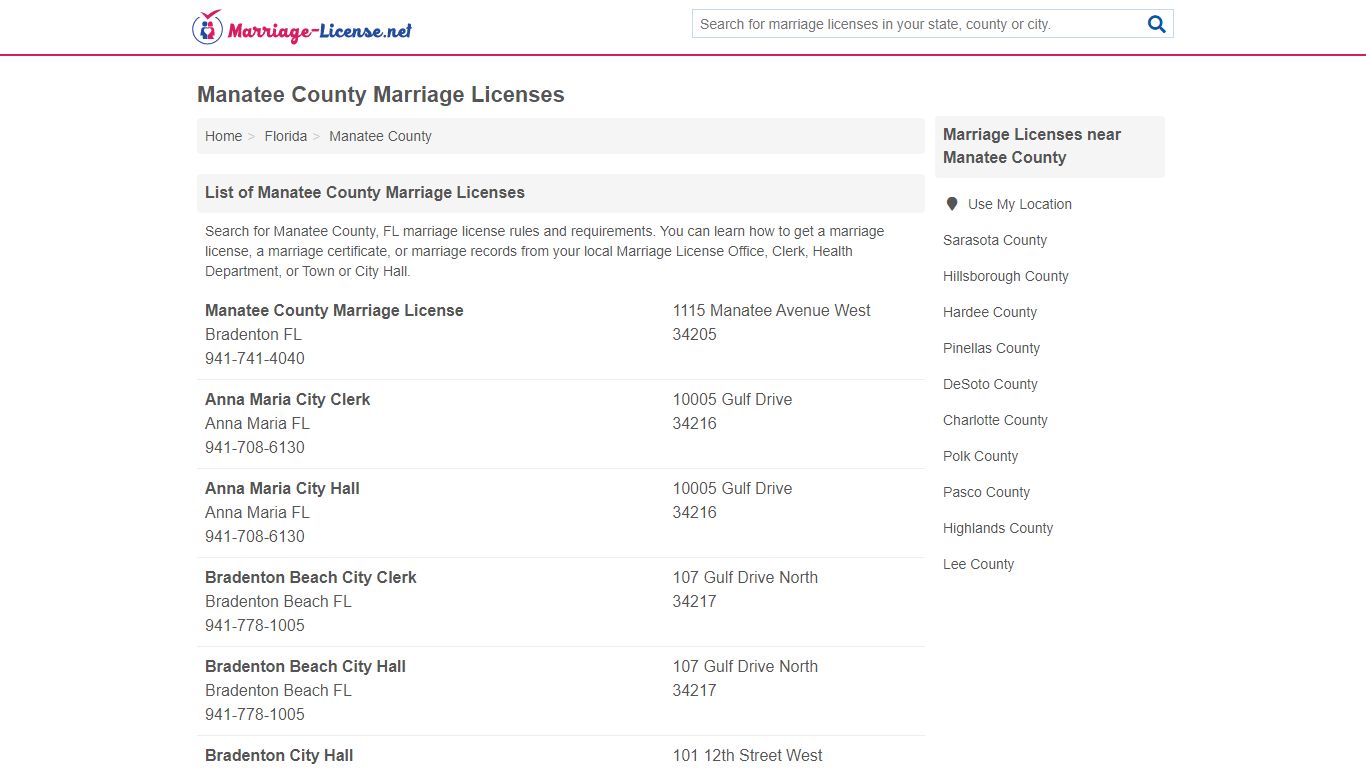This screenshot has width=1366, height=768.
Task: Open Manatee County breadcrumb link
Action: tap(380, 136)
